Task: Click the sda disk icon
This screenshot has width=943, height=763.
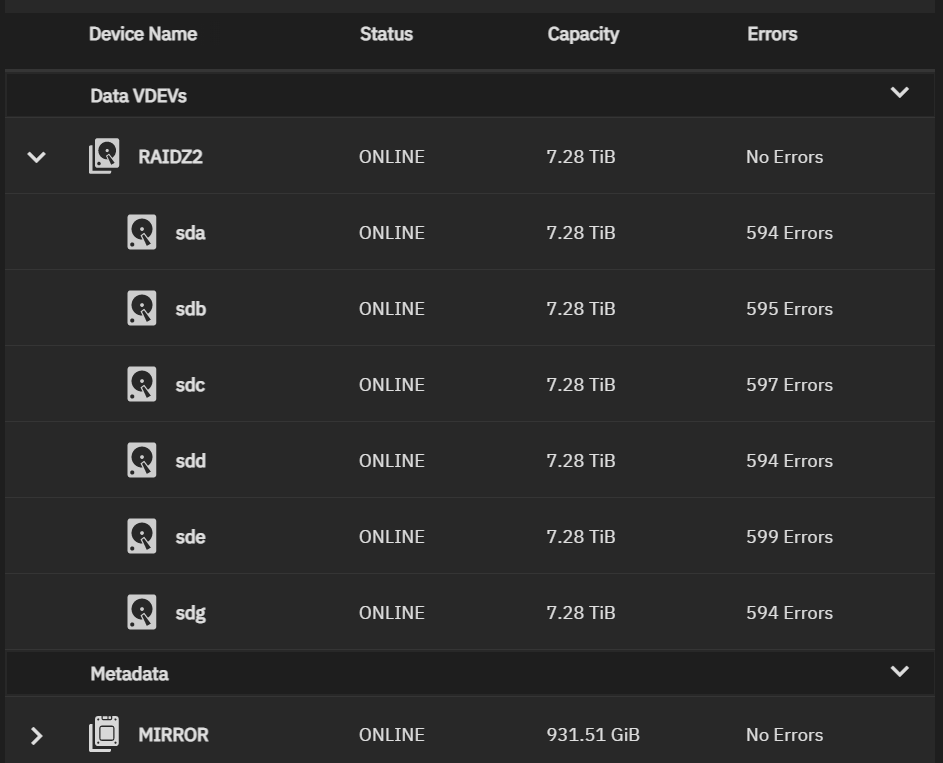Action: (142, 232)
